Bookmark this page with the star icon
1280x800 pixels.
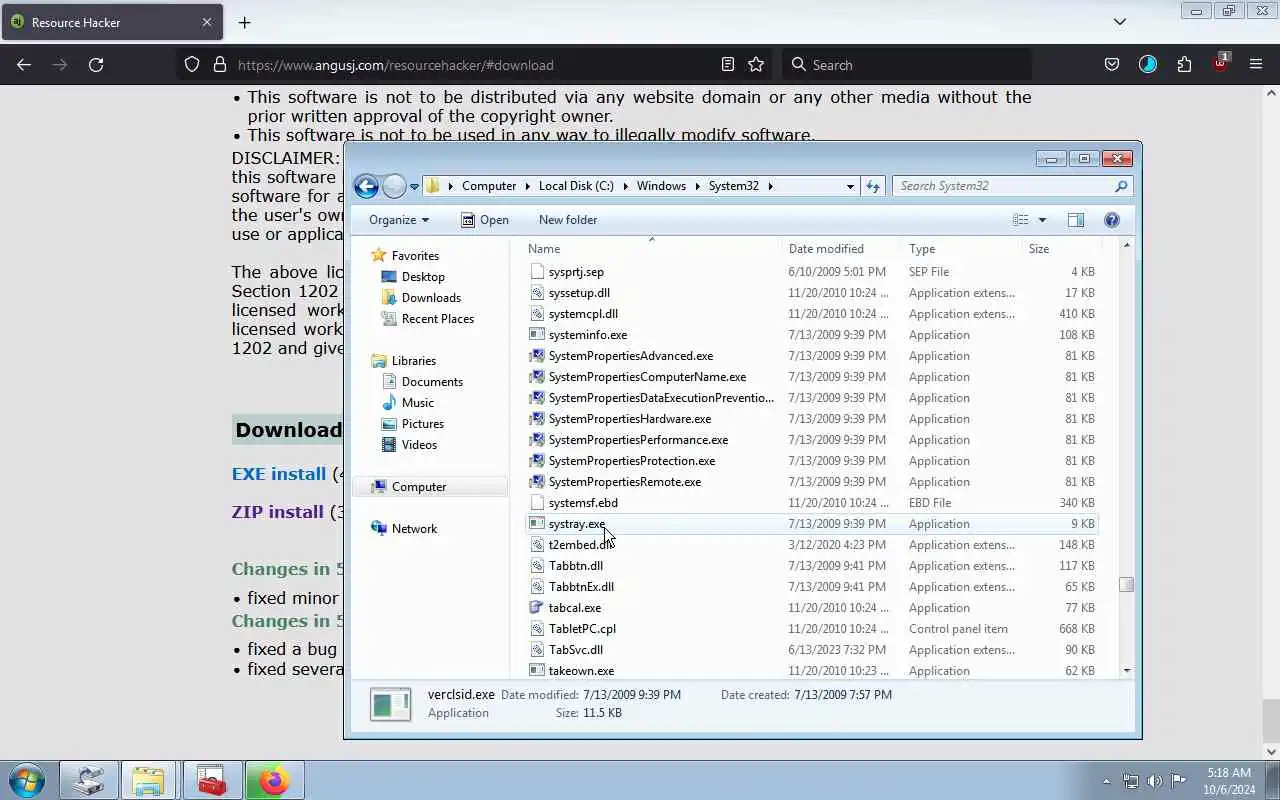(756, 65)
